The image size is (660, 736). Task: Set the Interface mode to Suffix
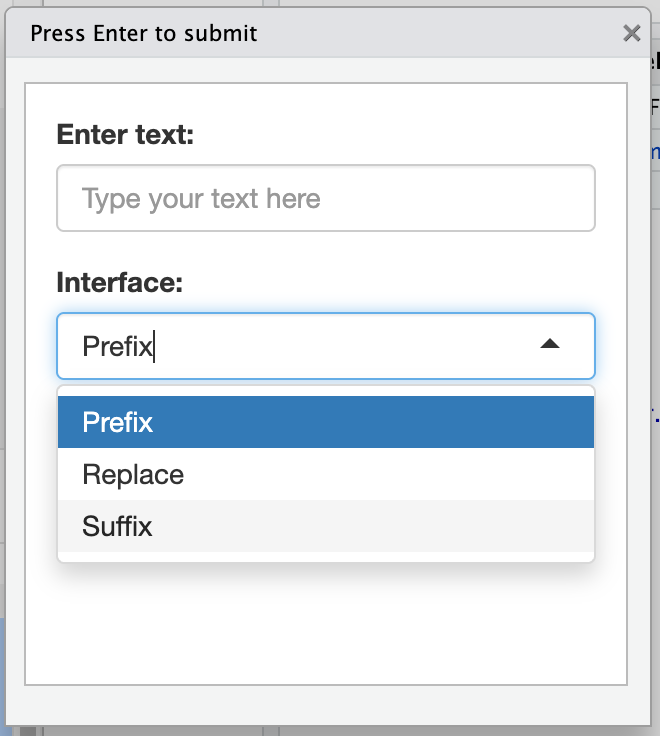(117, 526)
